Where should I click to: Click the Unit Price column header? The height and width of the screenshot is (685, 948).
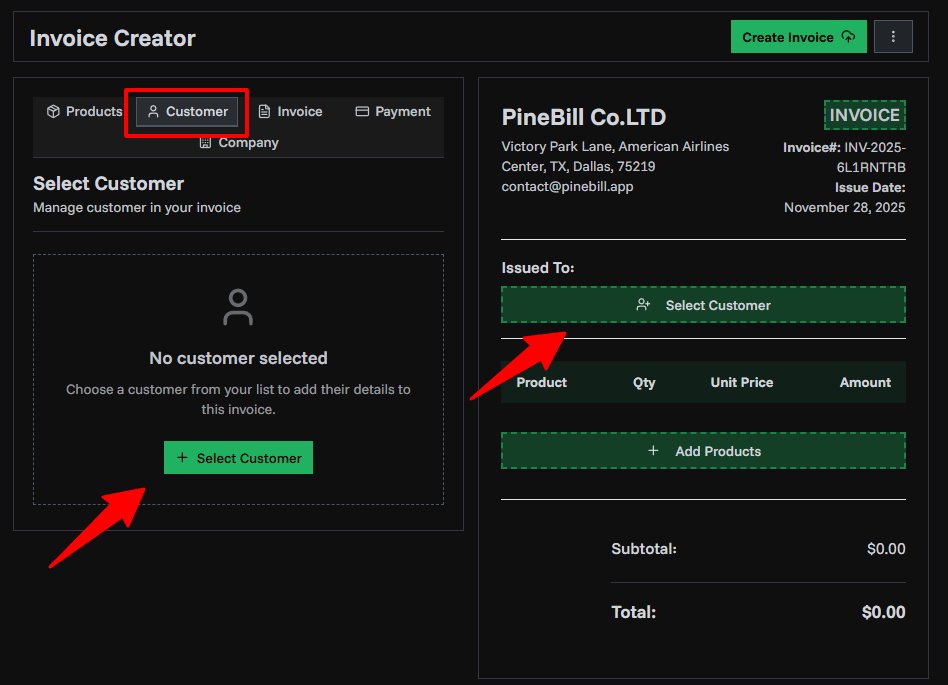pos(741,382)
